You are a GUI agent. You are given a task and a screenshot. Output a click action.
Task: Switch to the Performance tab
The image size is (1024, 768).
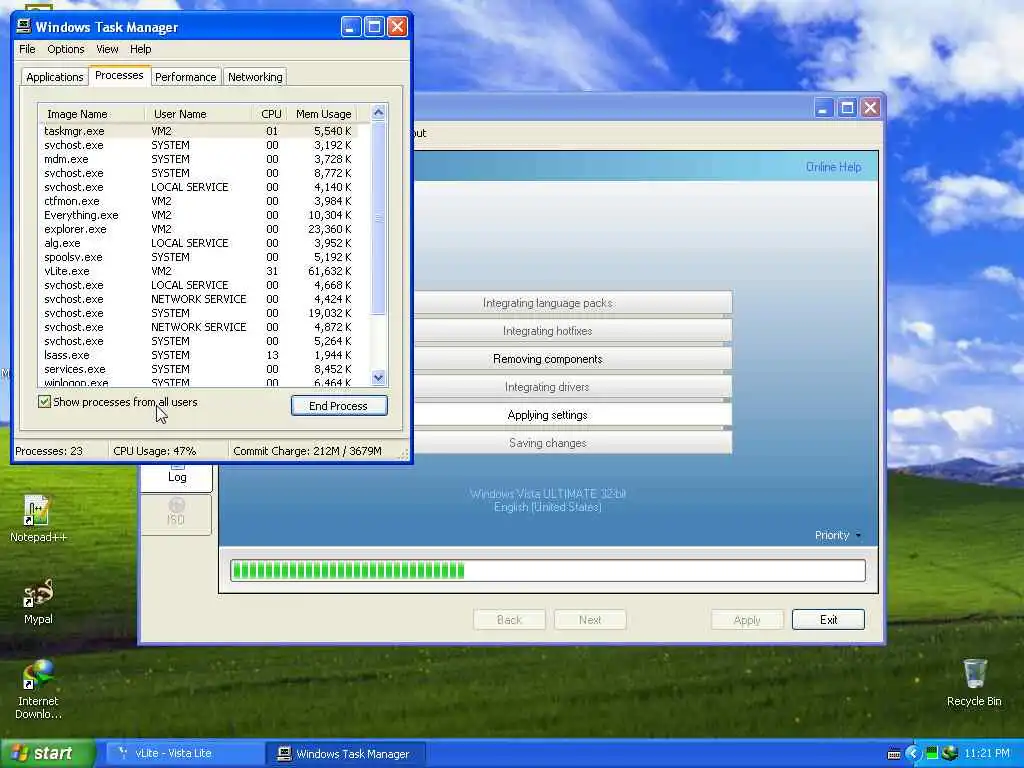(x=185, y=77)
